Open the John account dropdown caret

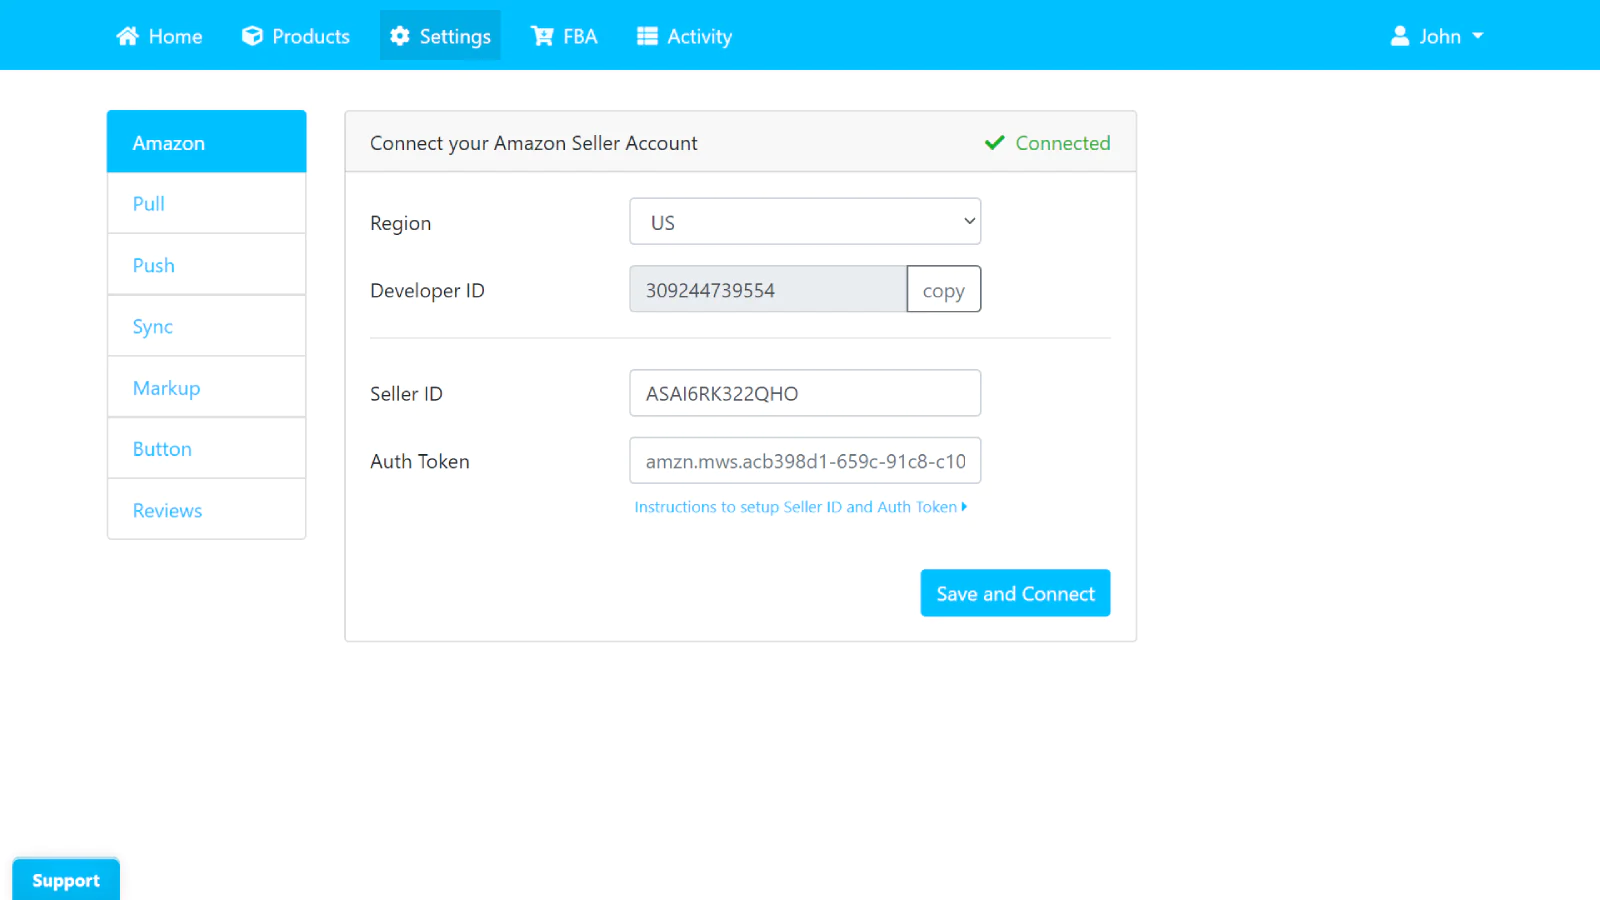[x=1478, y=36]
